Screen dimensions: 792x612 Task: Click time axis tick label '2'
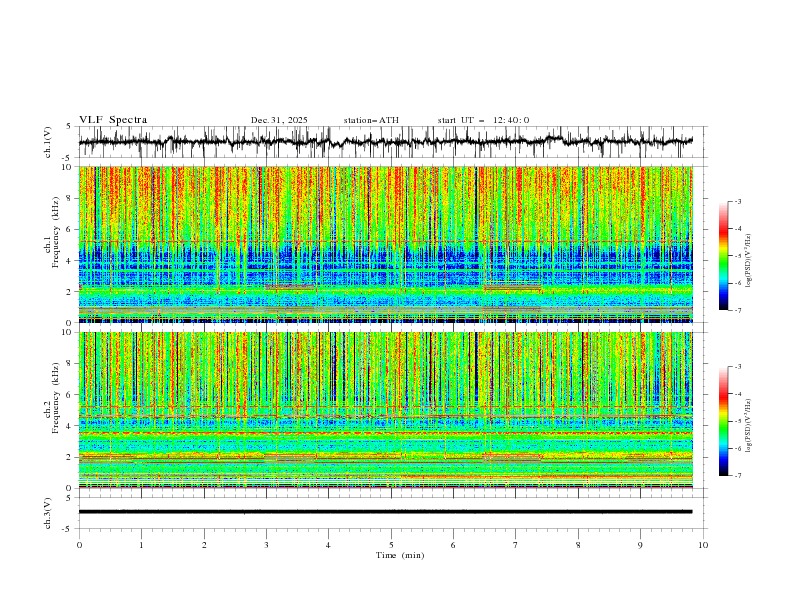204,545
